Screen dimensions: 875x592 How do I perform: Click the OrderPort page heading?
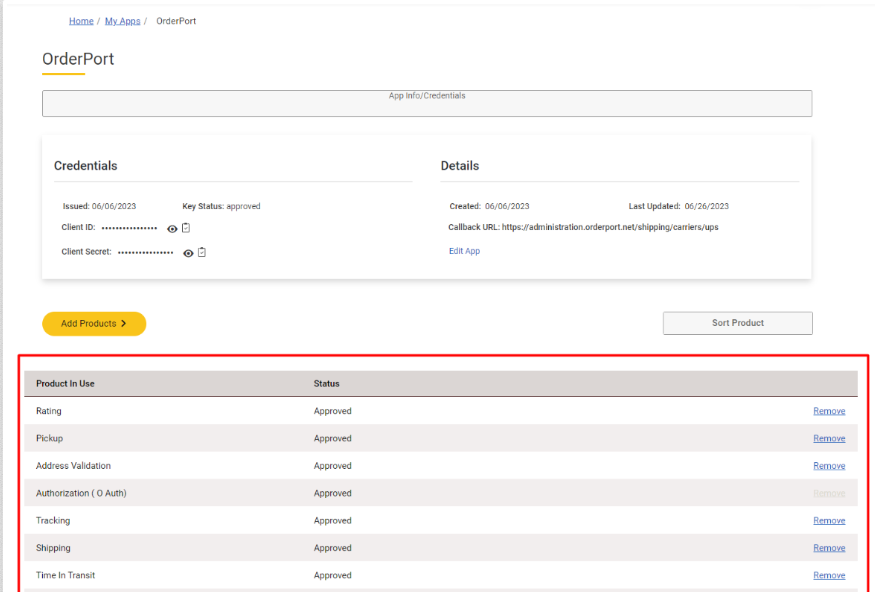click(78, 59)
